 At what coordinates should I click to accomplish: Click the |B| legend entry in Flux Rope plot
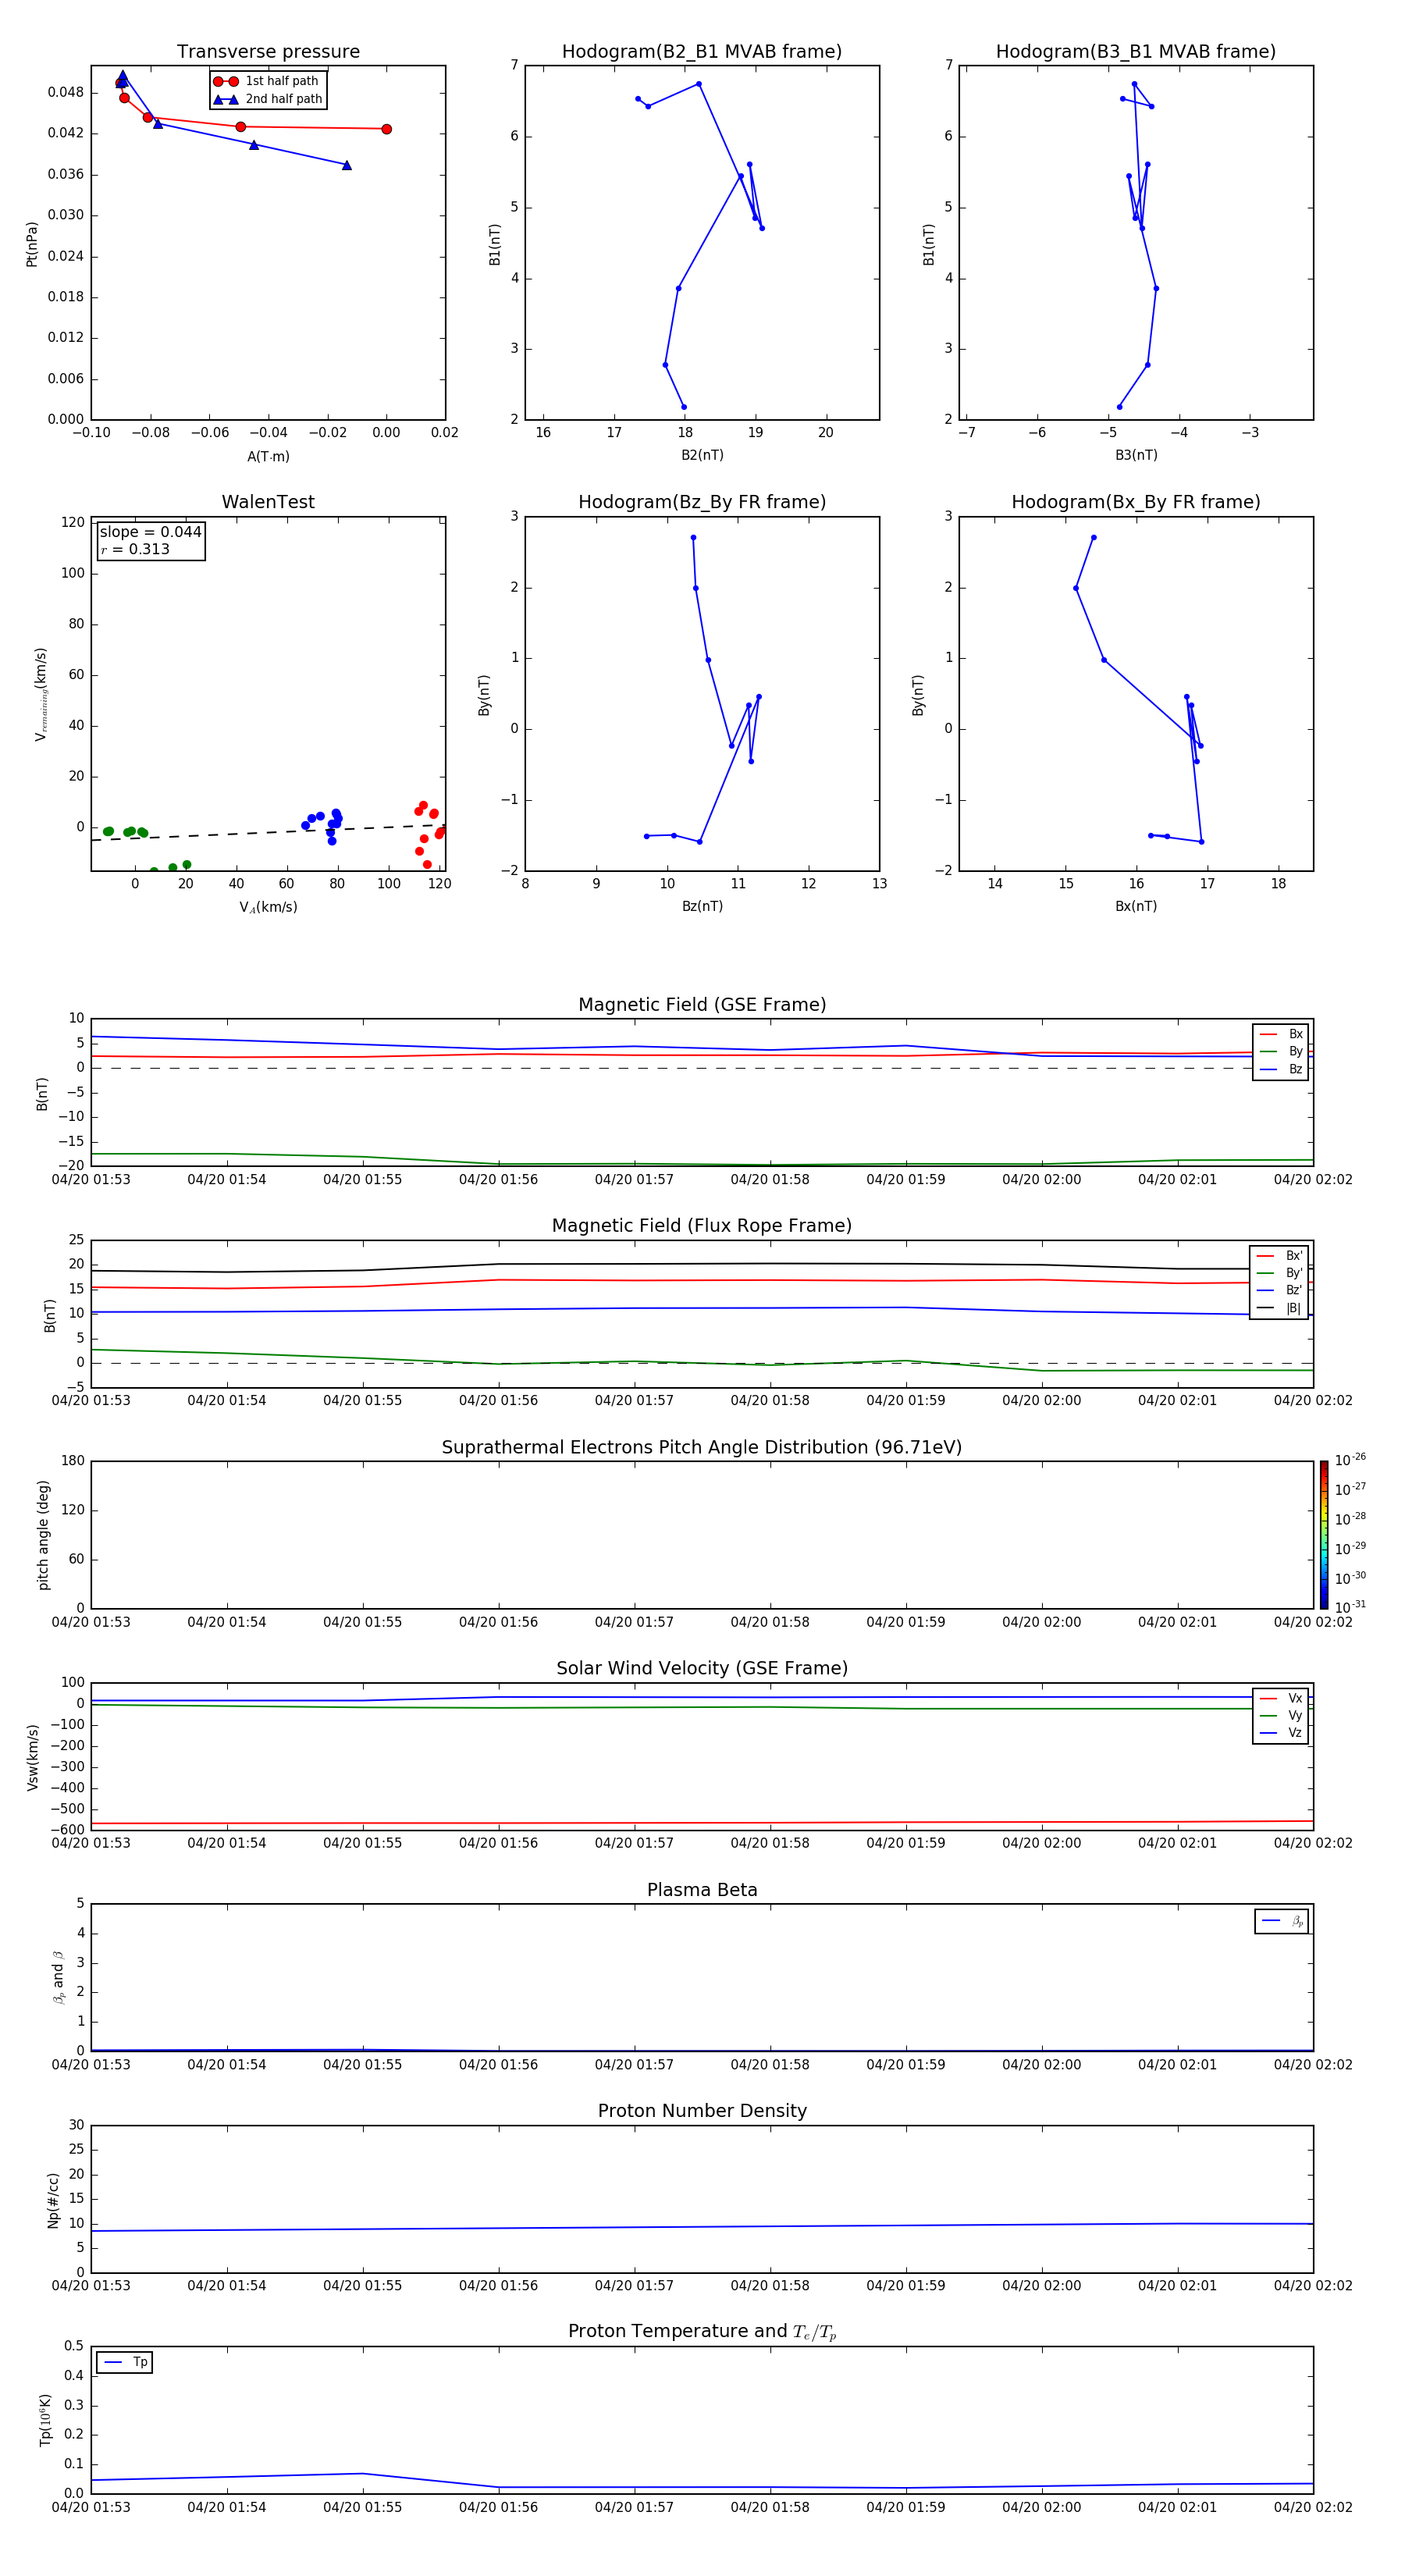[1279, 1308]
